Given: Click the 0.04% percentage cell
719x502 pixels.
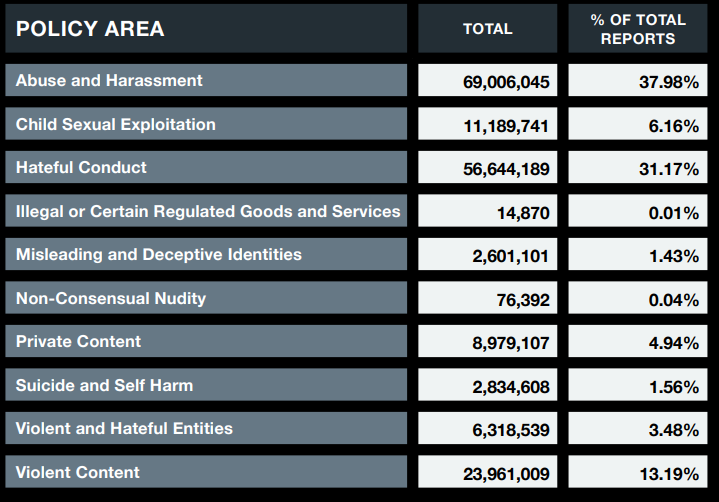Looking at the screenshot, I should [x=638, y=298].
